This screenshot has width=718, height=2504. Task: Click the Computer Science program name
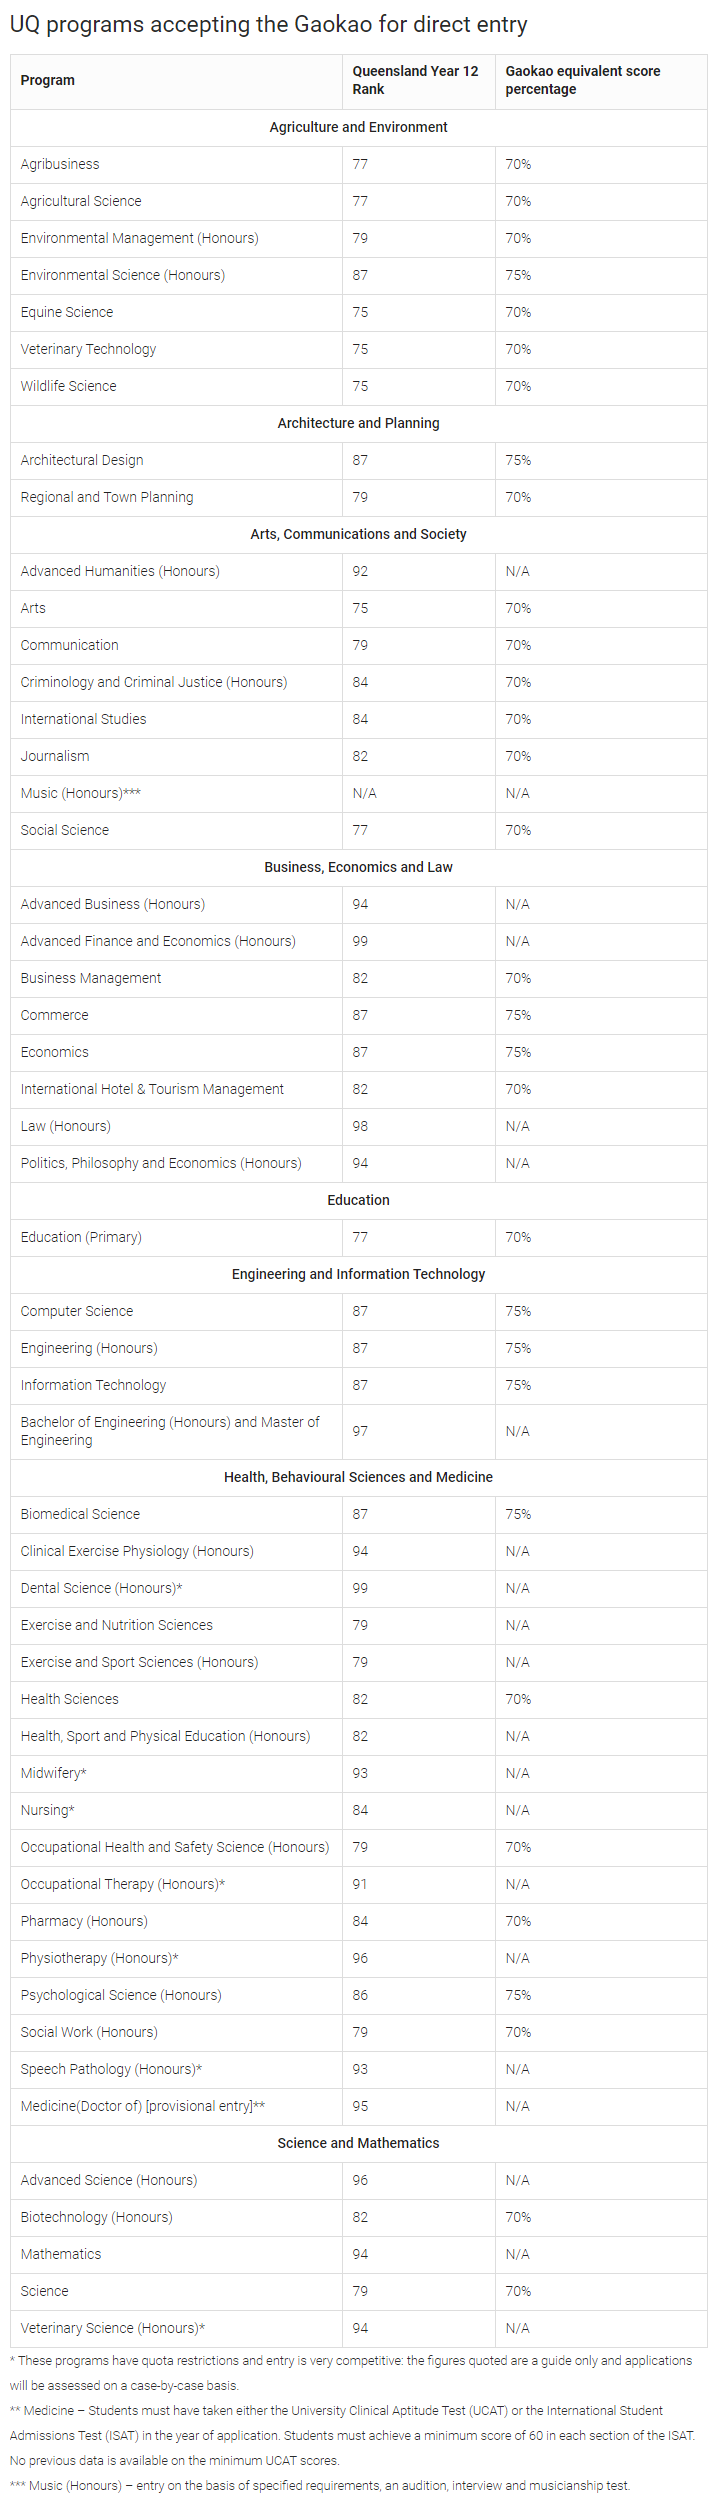(77, 1311)
